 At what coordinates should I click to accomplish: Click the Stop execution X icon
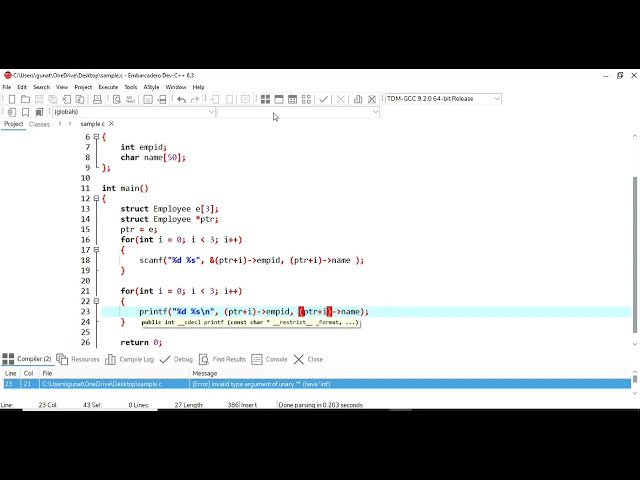(341, 99)
